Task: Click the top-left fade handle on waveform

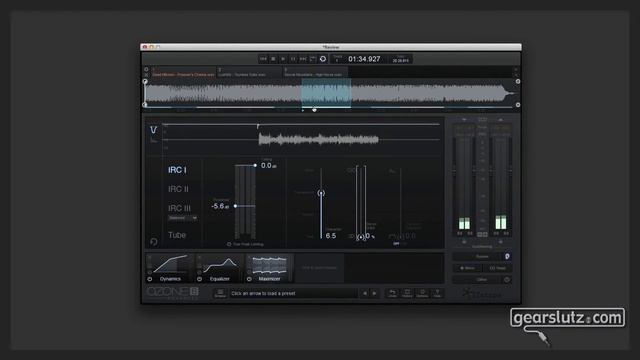Action: 145,82
